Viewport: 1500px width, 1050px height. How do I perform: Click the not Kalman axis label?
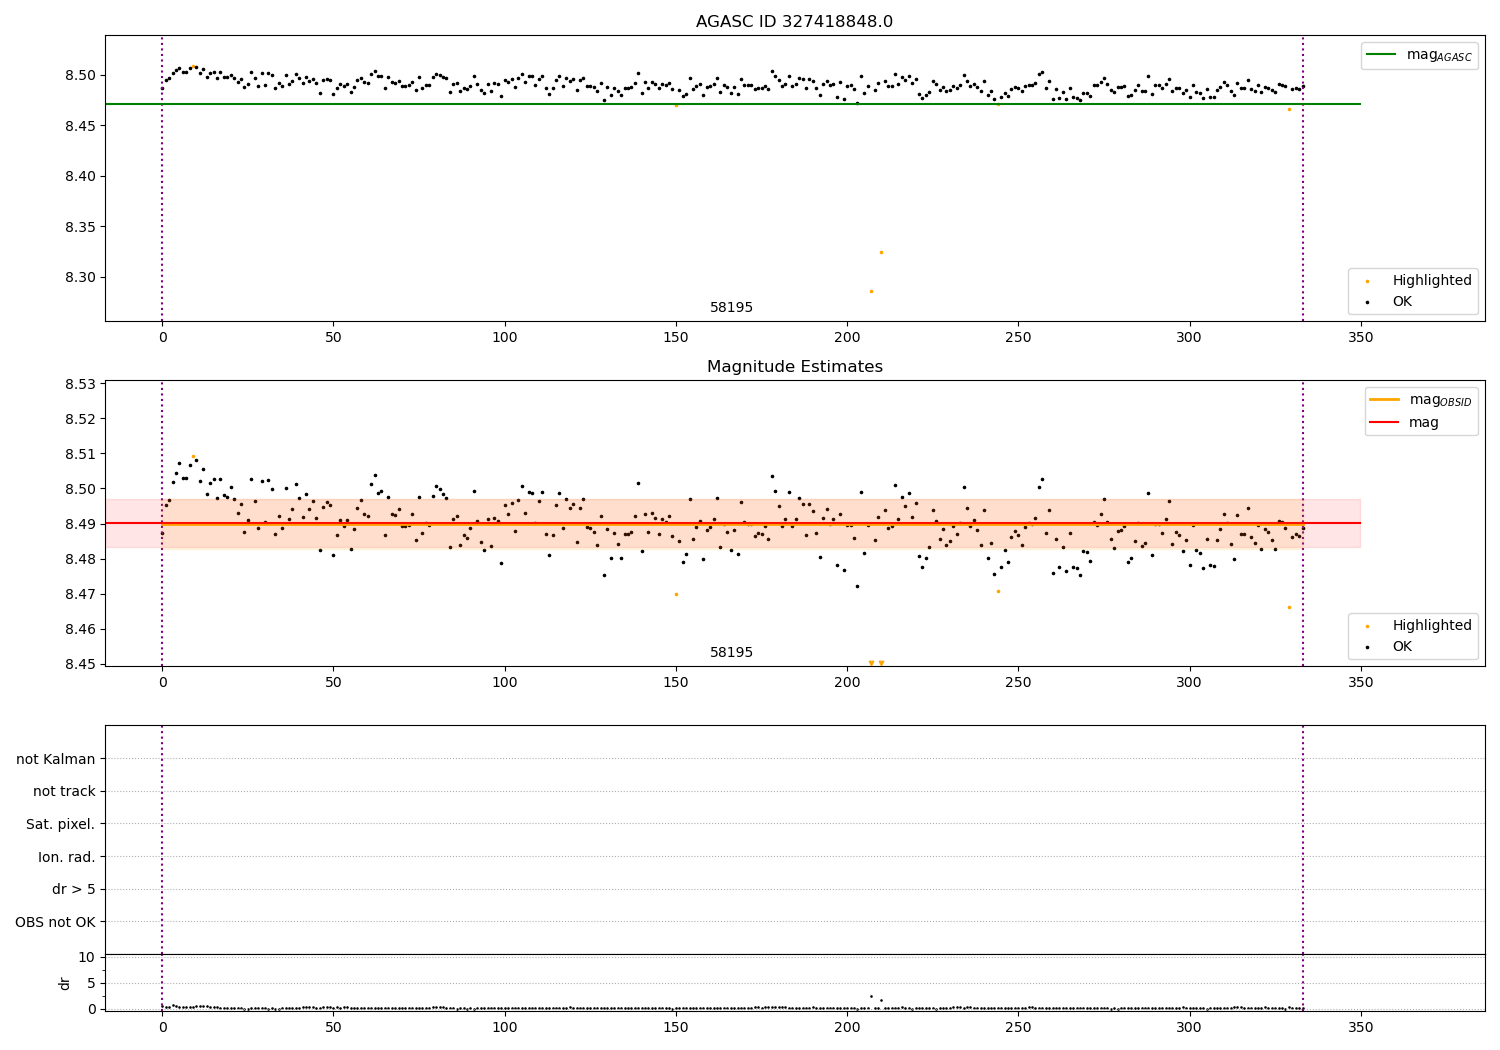[x=56, y=759]
